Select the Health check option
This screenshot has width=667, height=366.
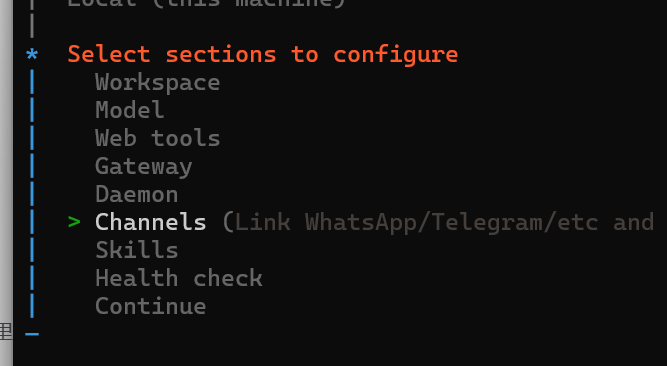click(179, 278)
